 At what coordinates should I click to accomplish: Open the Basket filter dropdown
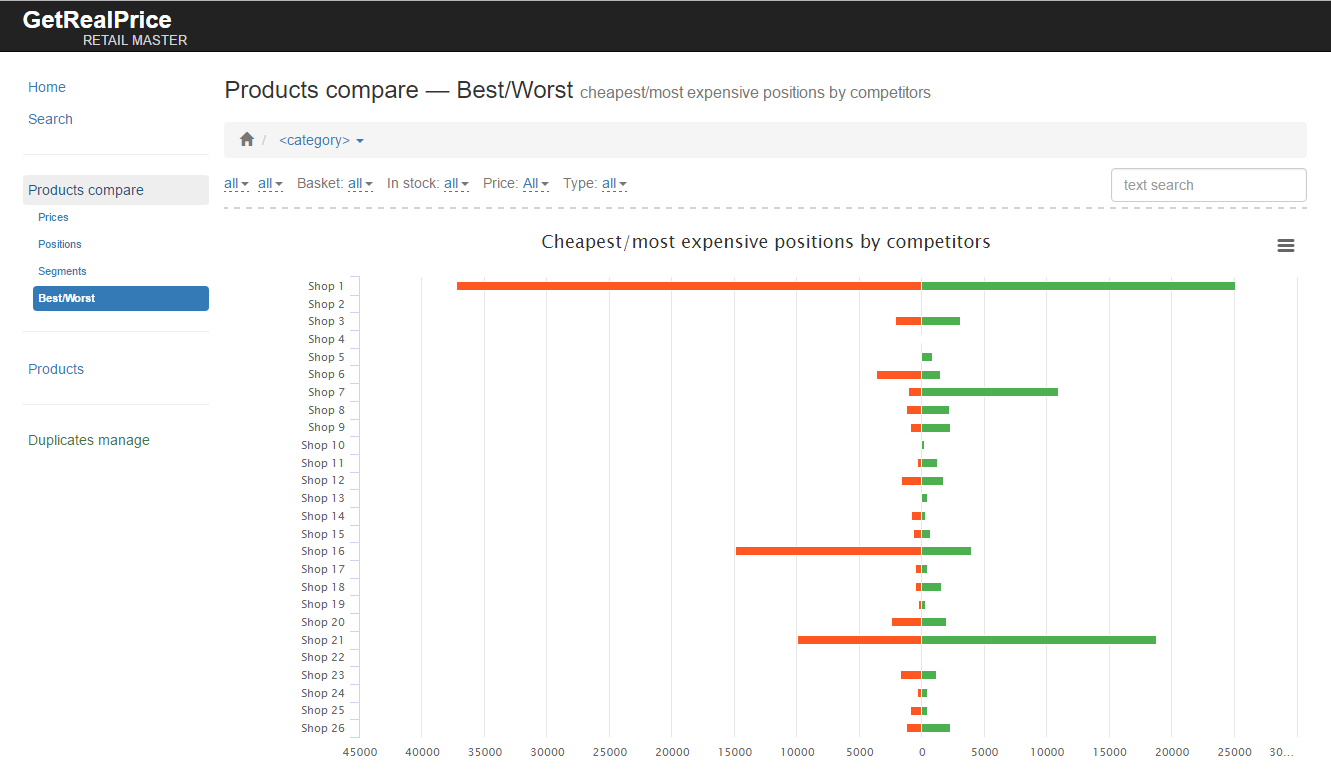(360, 184)
